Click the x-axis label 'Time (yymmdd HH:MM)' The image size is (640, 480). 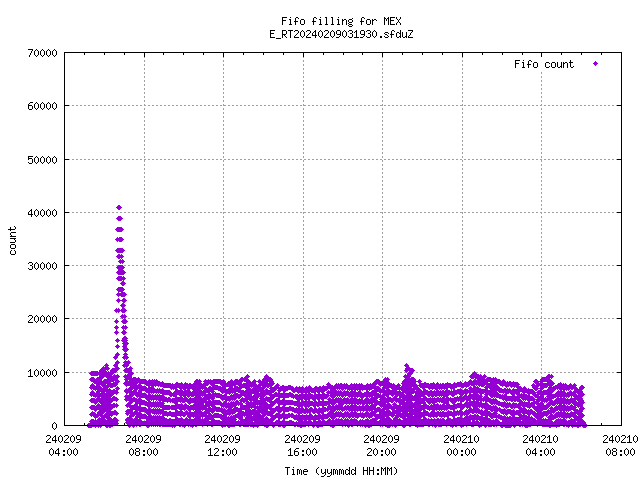point(341,471)
